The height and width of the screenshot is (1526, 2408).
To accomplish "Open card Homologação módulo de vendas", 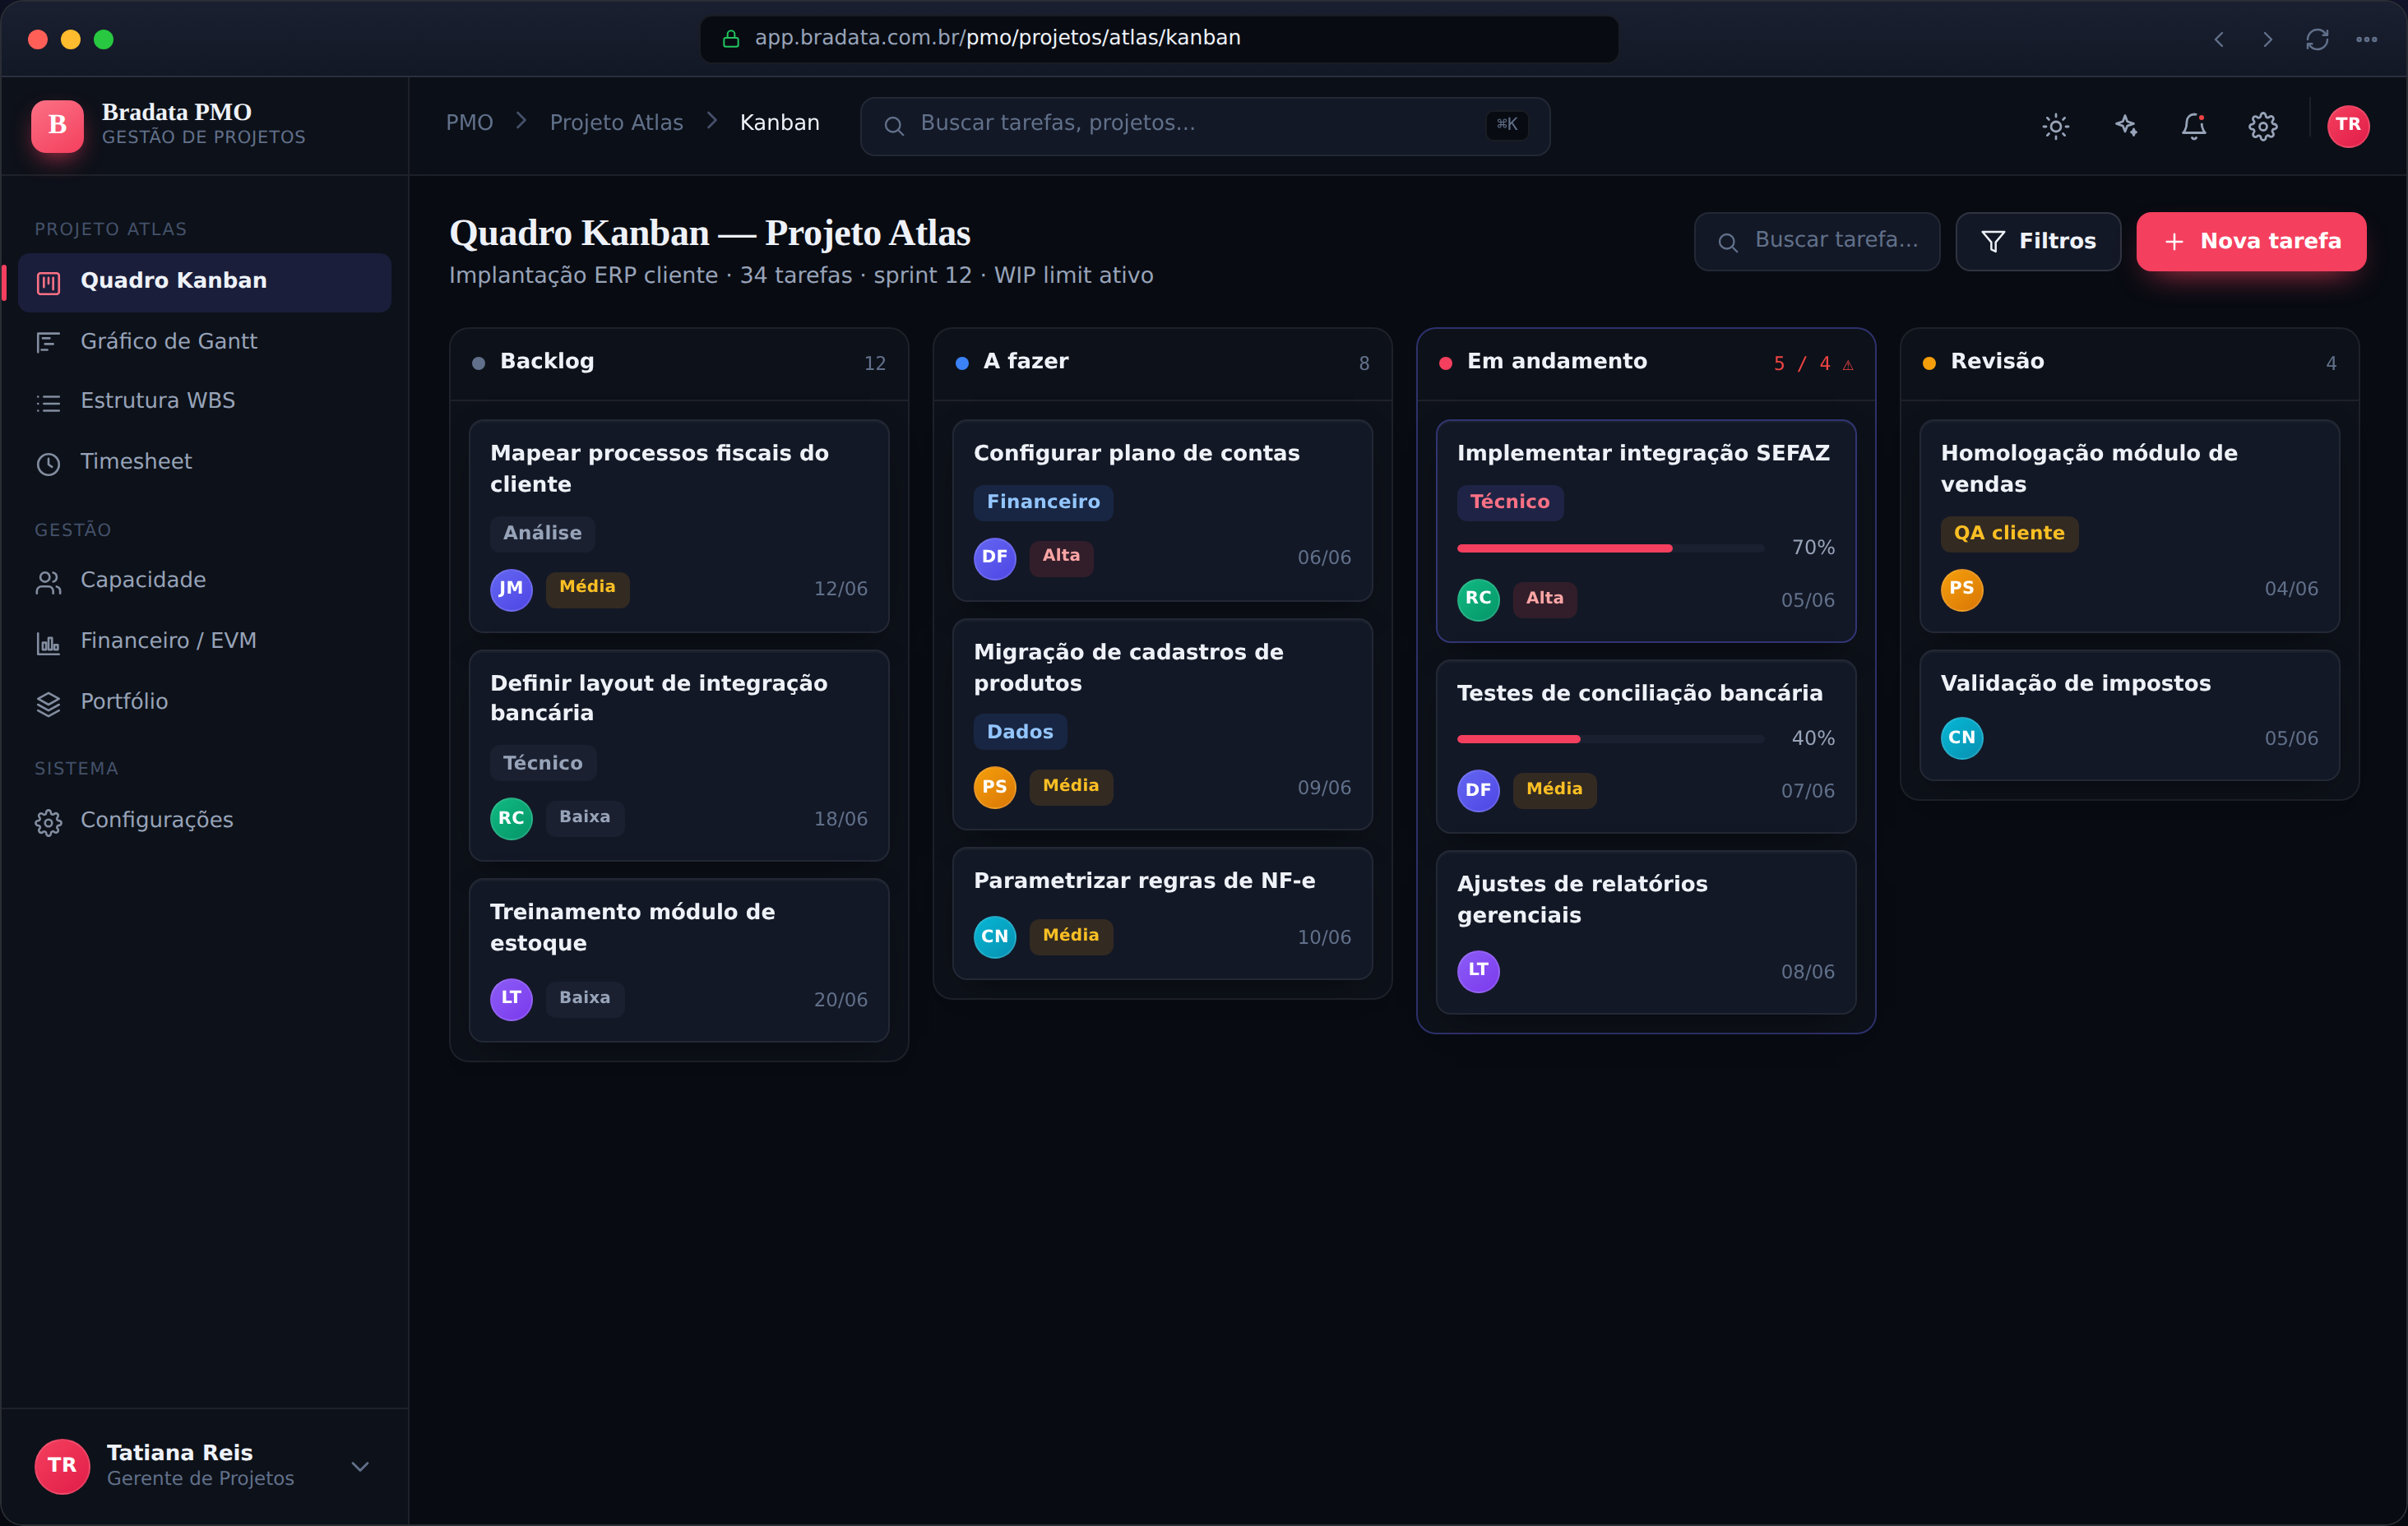I will click(x=2129, y=527).
